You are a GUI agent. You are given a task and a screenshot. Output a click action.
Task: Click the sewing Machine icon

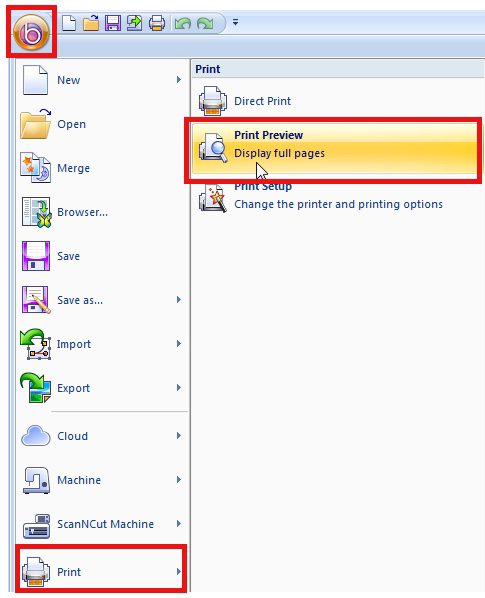click(36, 480)
